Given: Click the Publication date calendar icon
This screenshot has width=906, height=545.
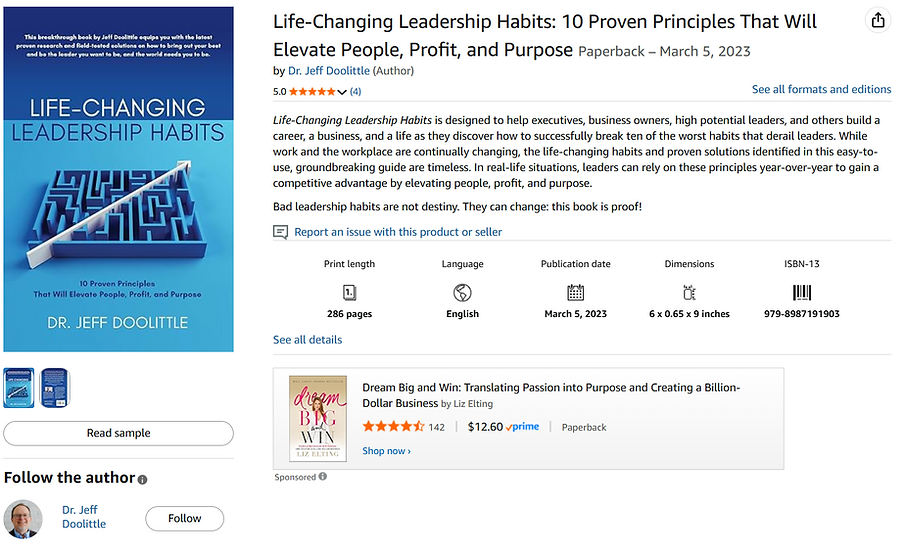Looking at the screenshot, I should [x=575, y=293].
